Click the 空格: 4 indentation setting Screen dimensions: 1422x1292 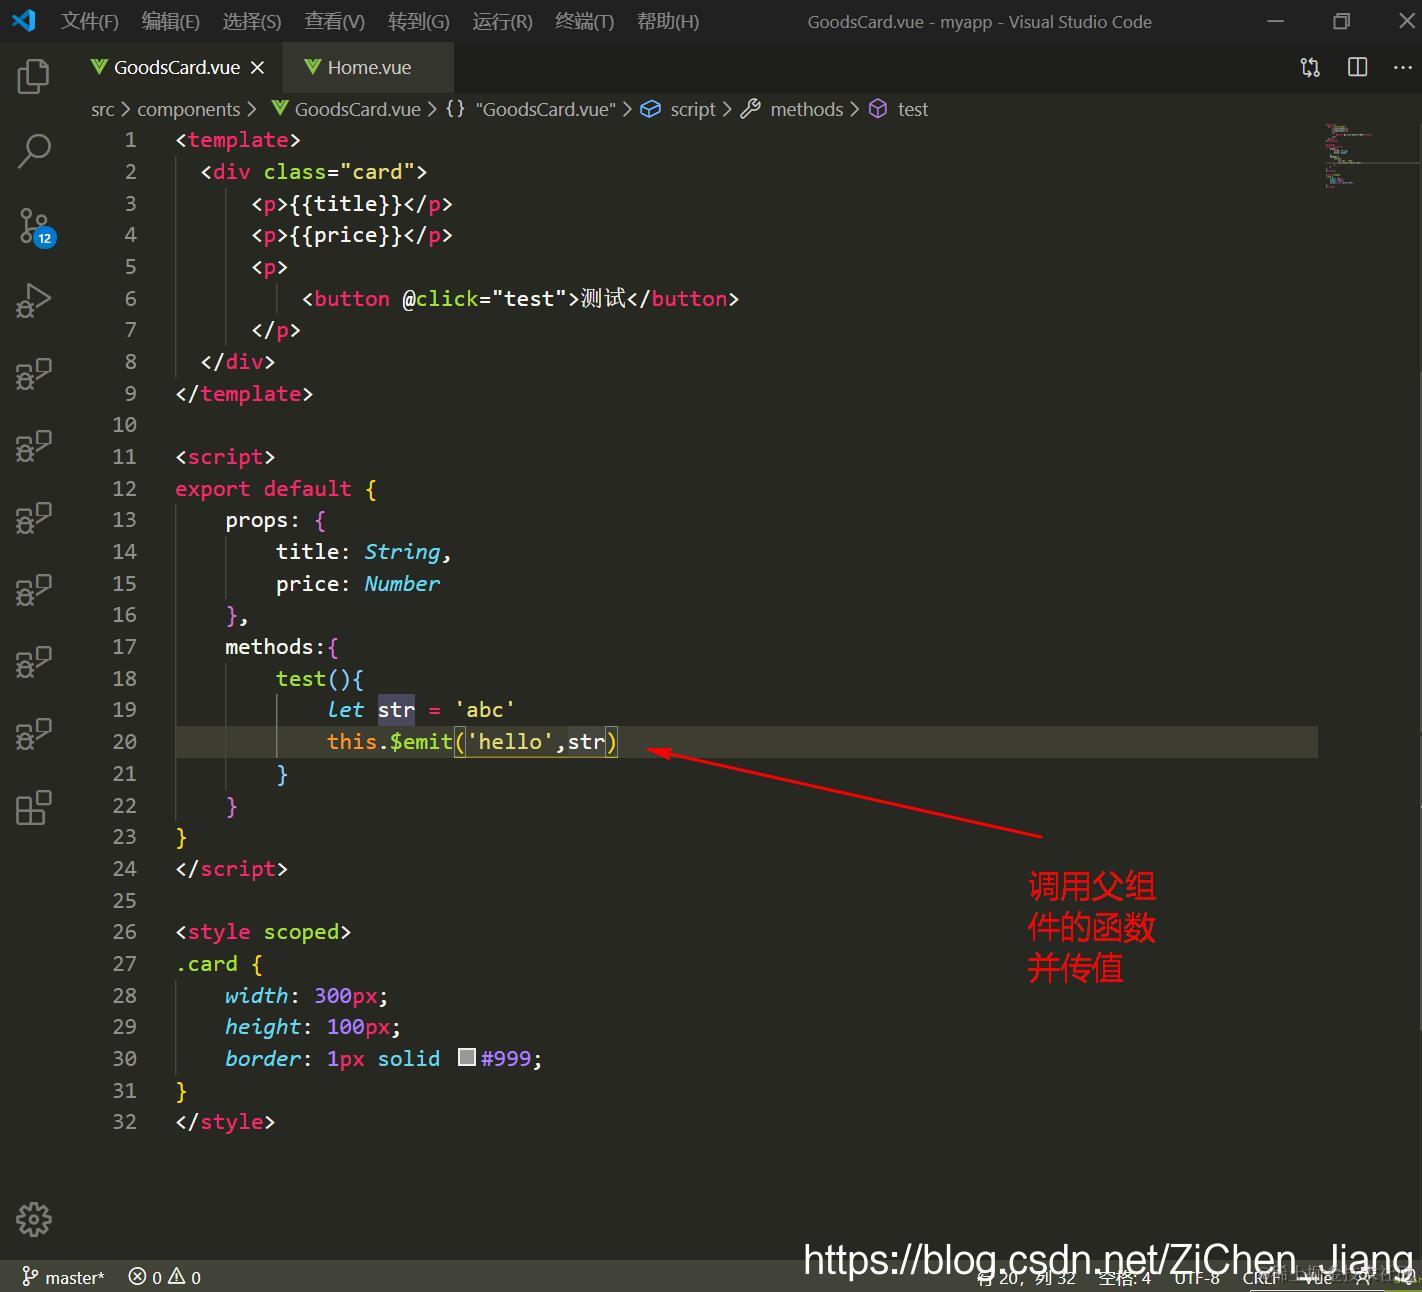[1124, 1278]
